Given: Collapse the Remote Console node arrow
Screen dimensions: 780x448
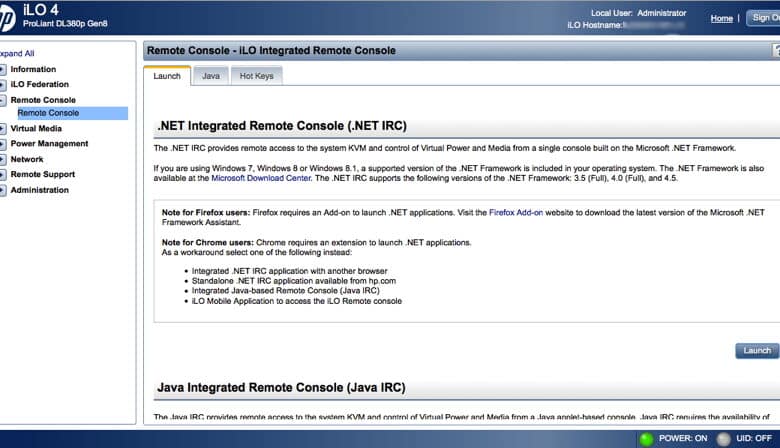Looking at the screenshot, I should tap(2, 100).
